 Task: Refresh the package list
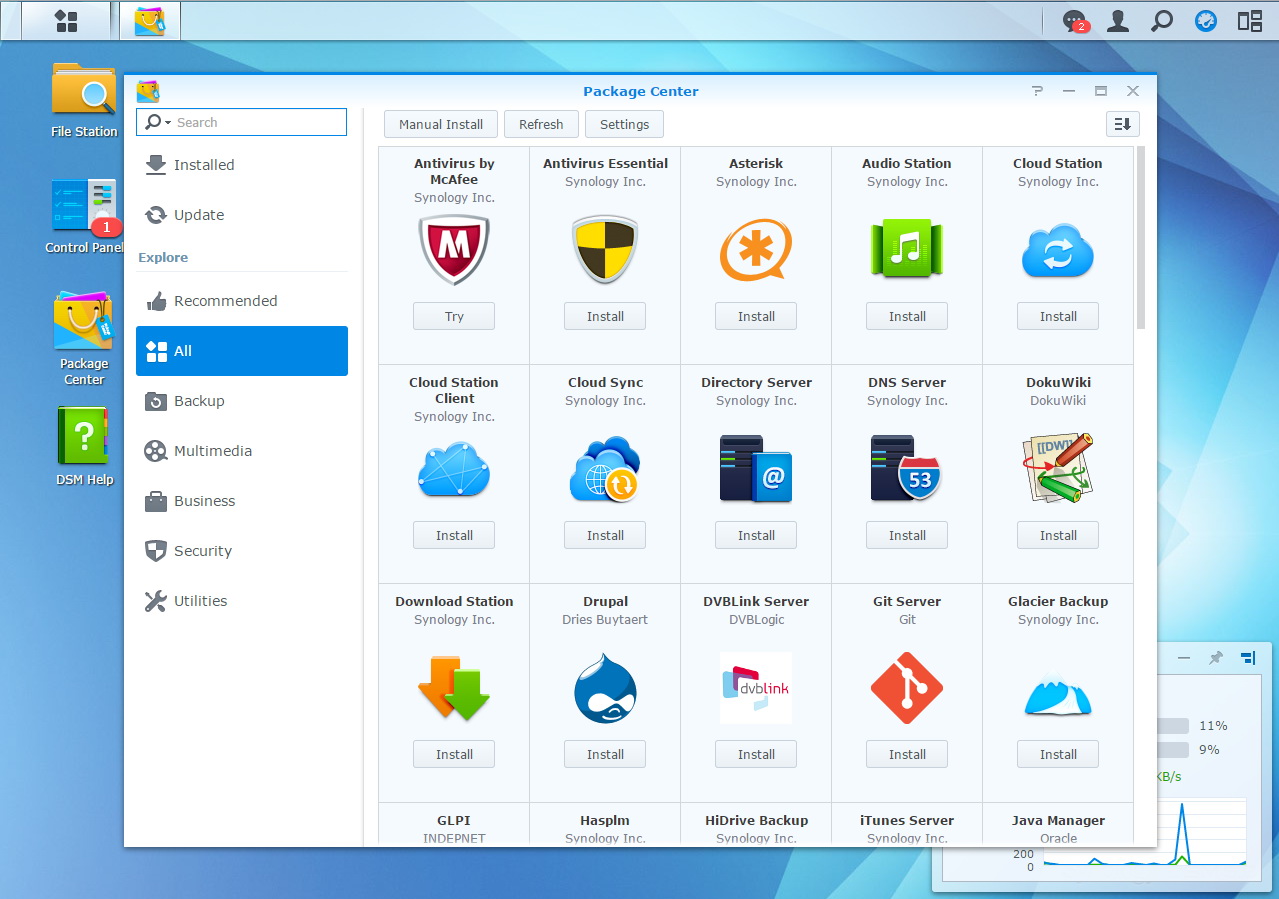(541, 124)
